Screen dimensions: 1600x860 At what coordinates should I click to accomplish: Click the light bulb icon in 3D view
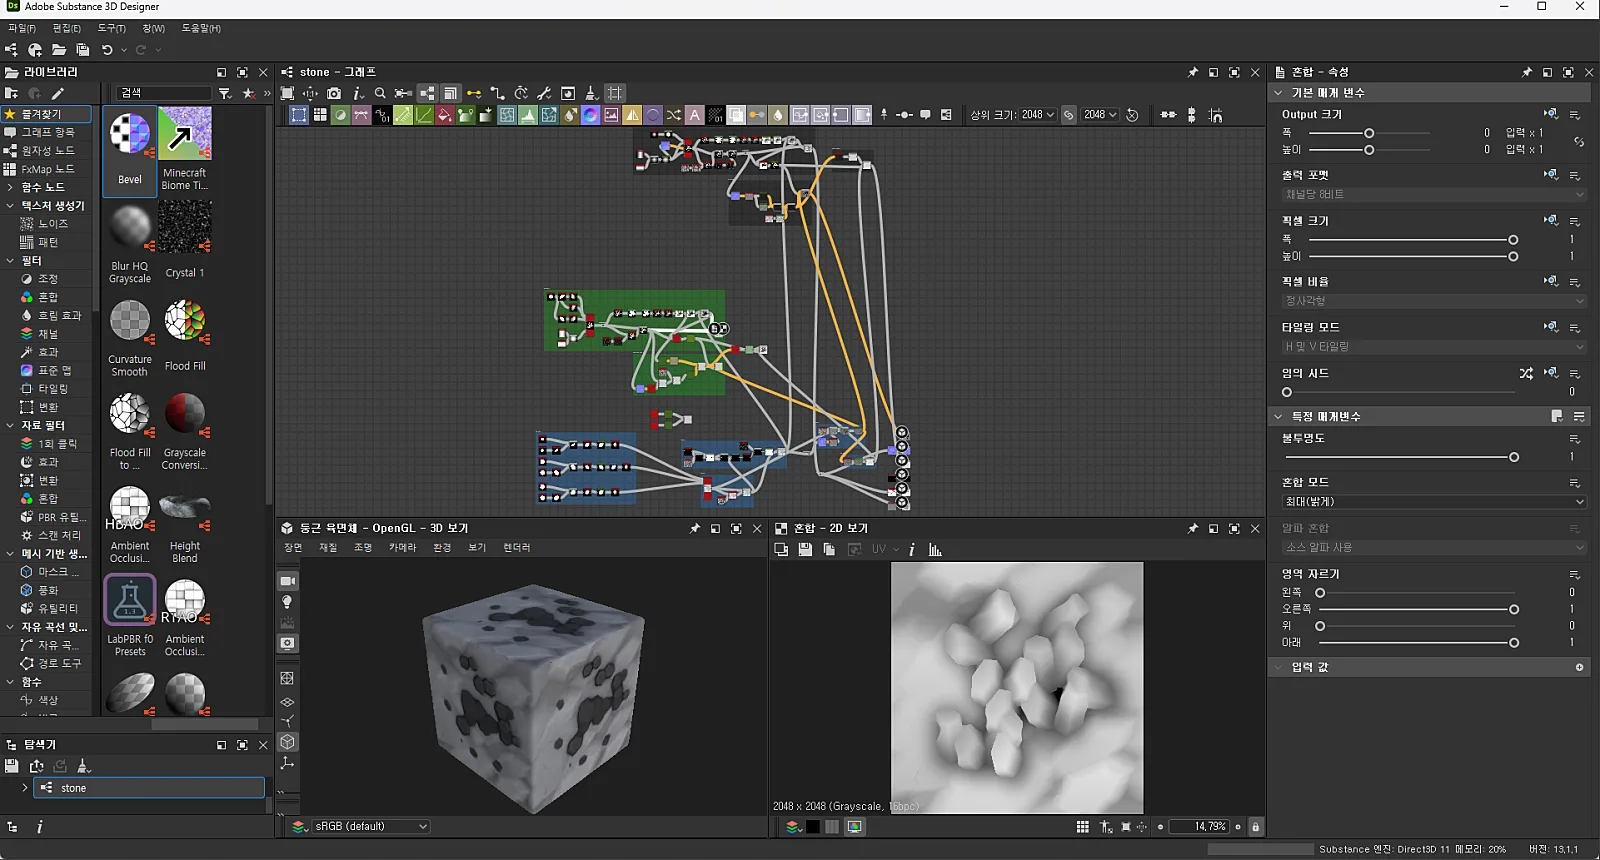(288, 602)
